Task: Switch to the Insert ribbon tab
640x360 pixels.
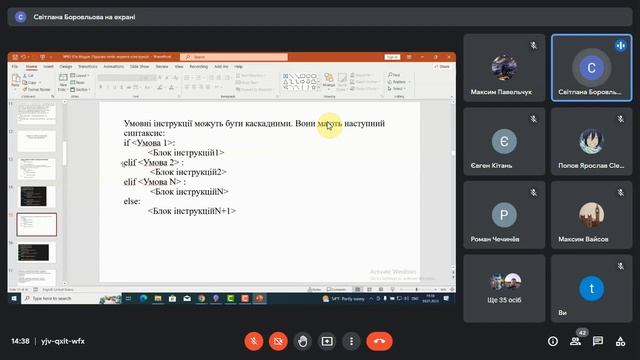Action: pyautogui.click(x=49, y=66)
